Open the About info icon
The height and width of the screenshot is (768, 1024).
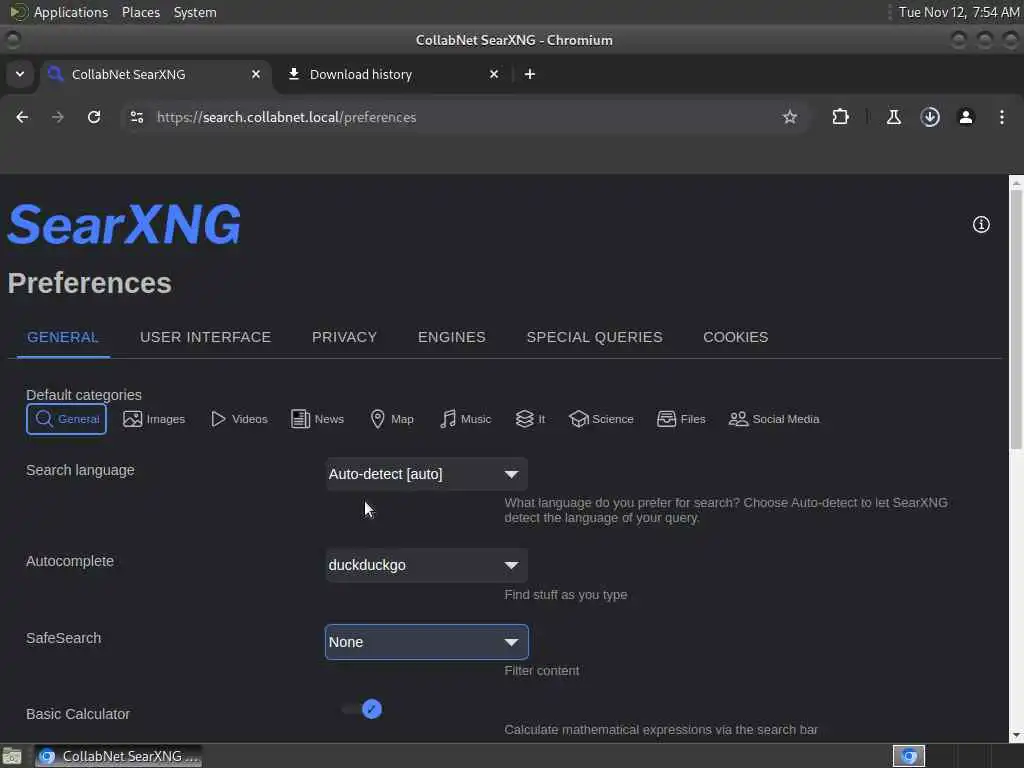click(x=981, y=224)
